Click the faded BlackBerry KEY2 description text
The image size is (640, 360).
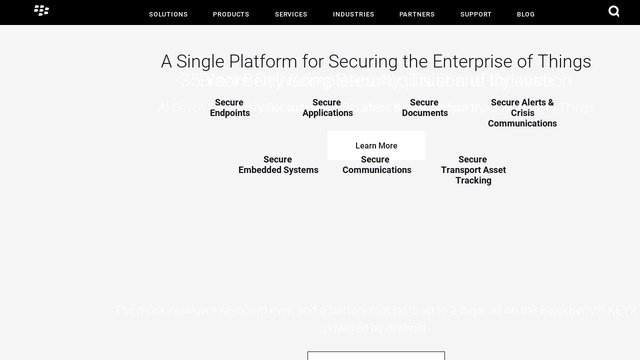(376, 319)
